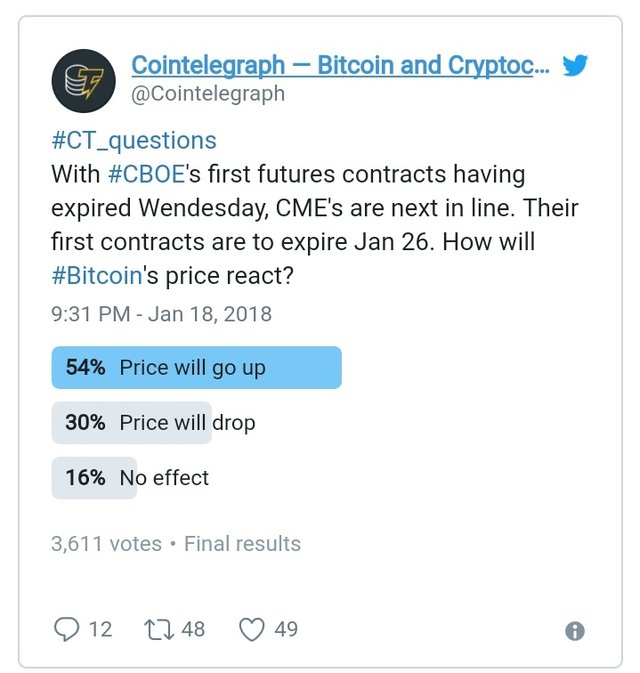Open the Cointelegraph account name link
640x673 pixels.
click(x=340, y=66)
